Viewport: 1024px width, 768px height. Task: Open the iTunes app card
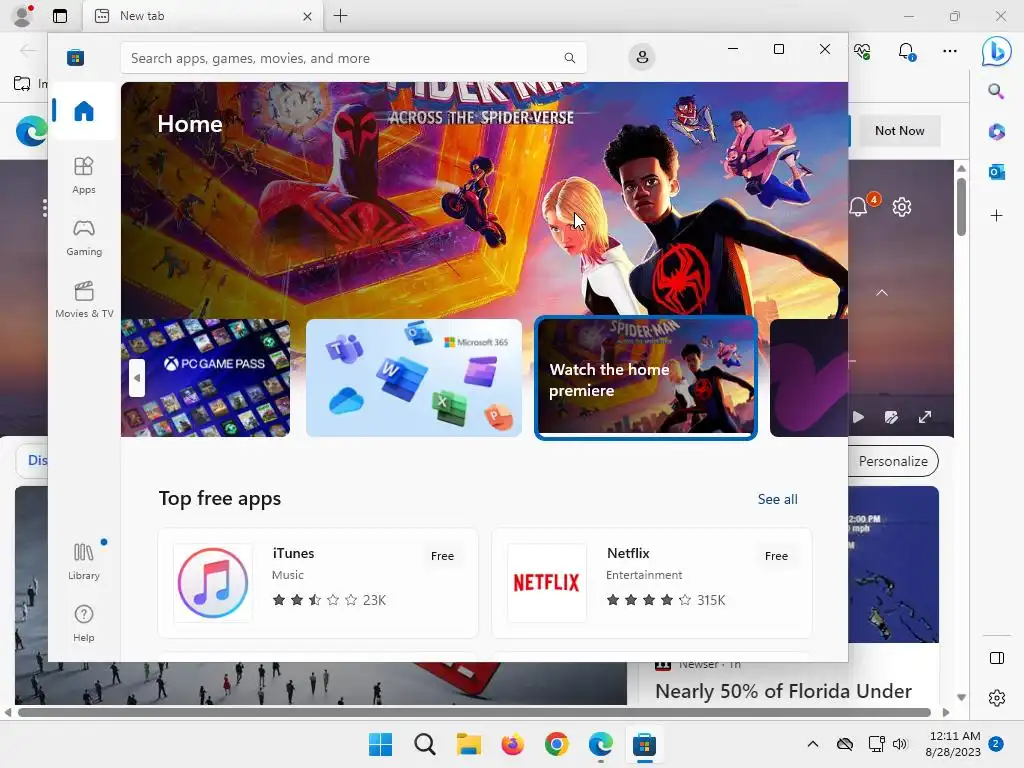coord(318,583)
